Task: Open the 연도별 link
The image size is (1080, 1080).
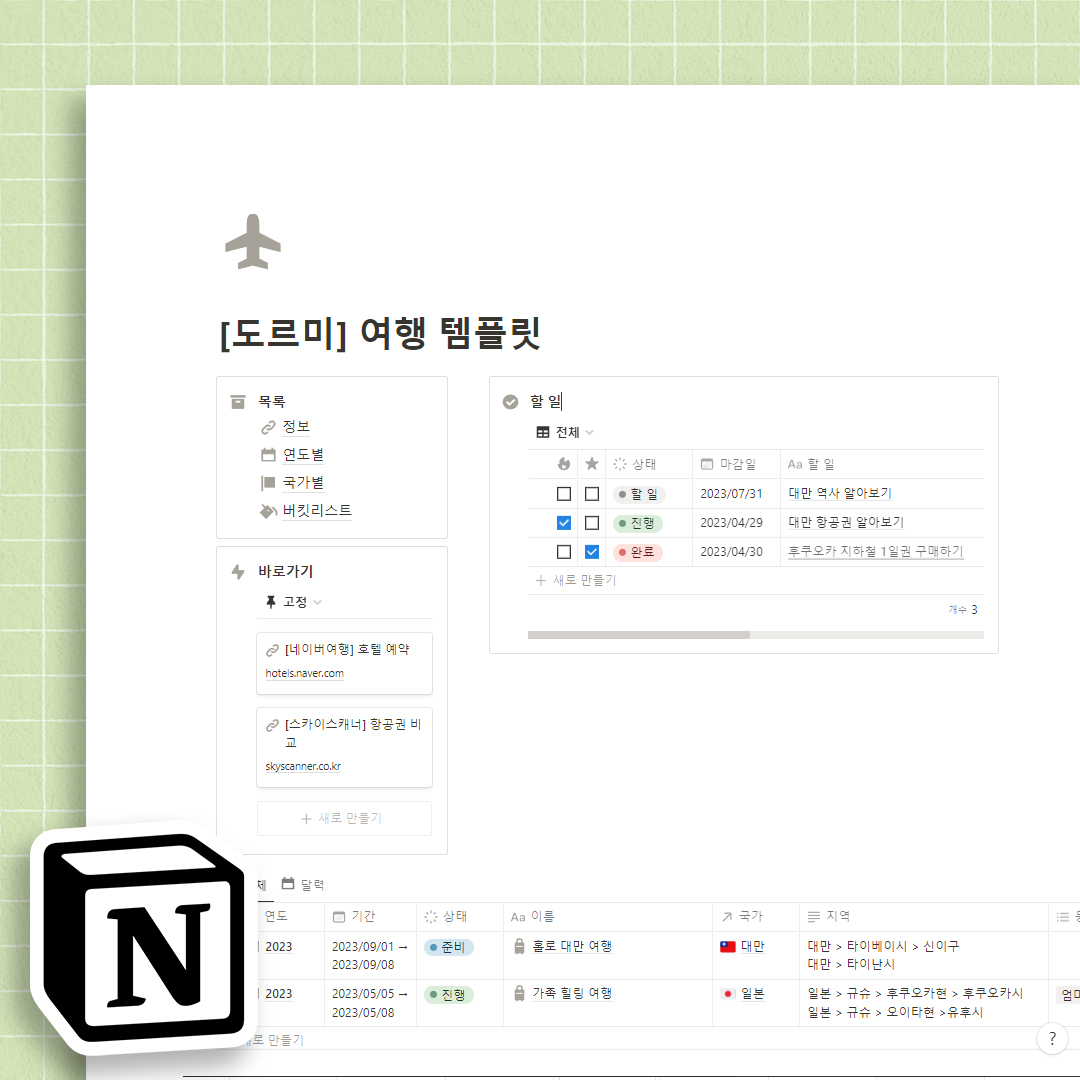Action: pyautogui.click(x=303, y=455)
